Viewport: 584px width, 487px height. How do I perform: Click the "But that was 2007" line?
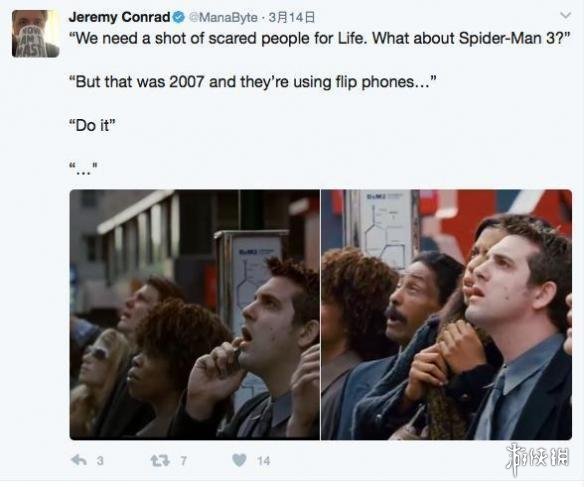point(253,82)
